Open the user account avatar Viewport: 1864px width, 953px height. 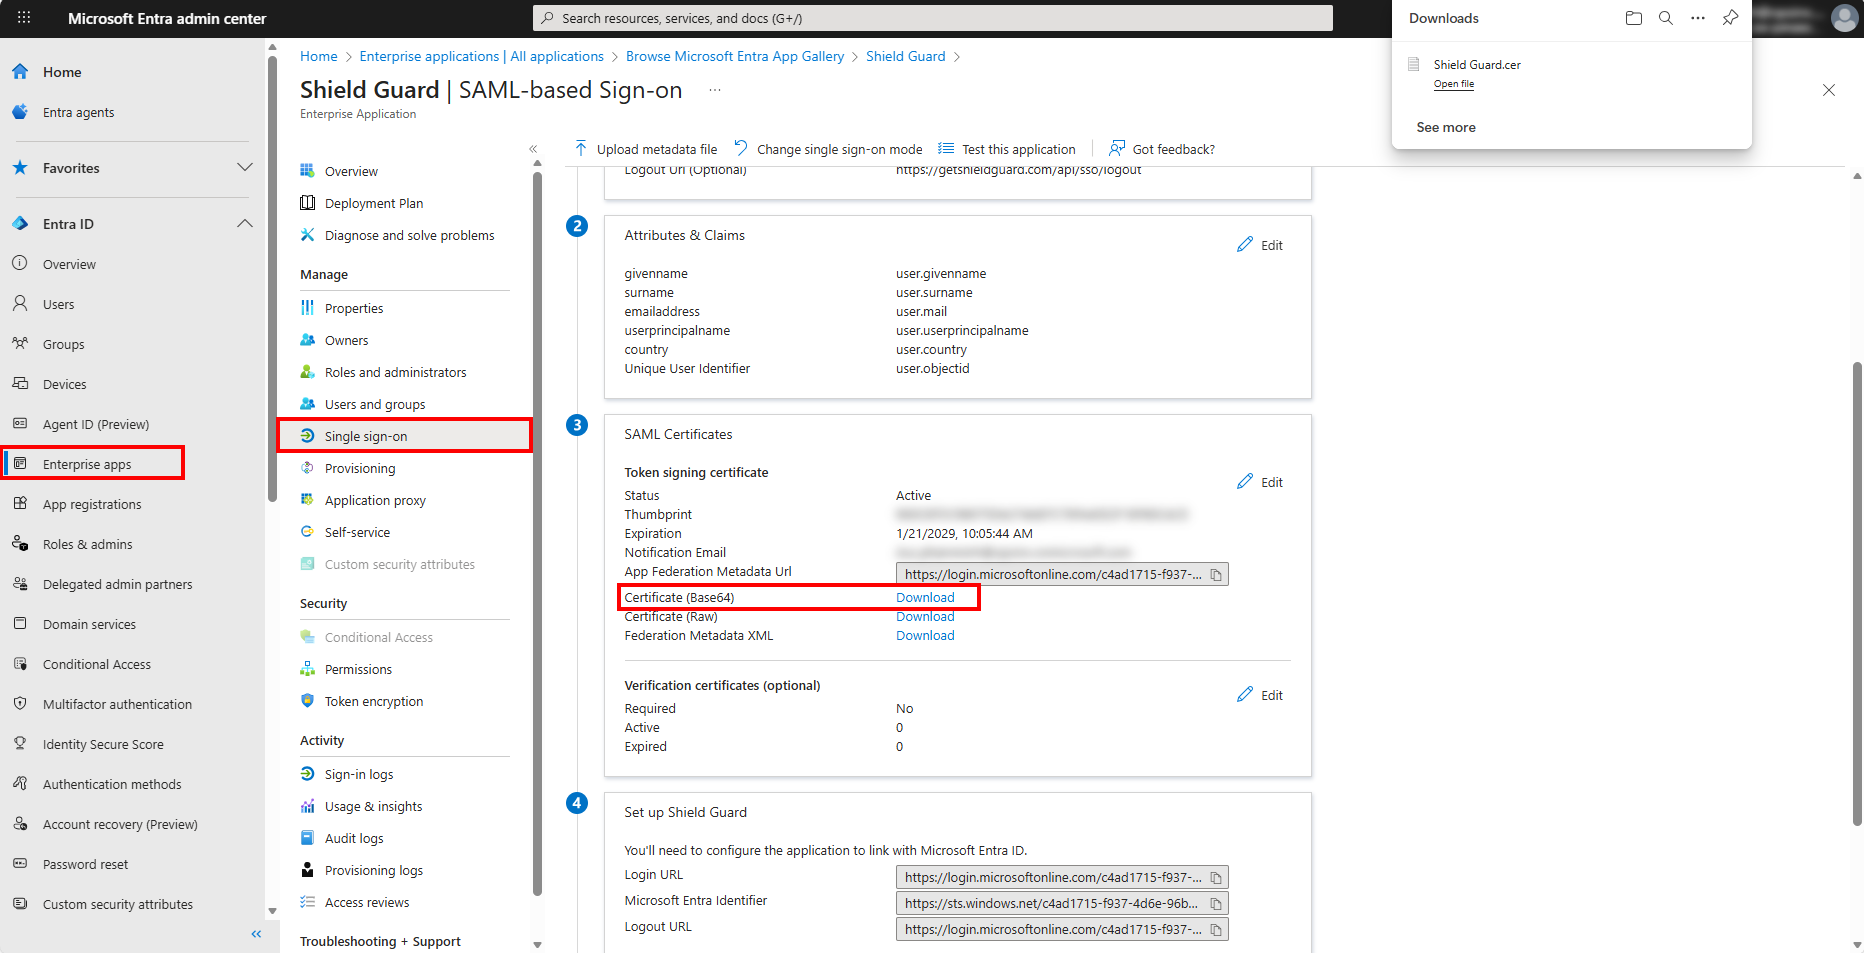tap(1844, 18)
